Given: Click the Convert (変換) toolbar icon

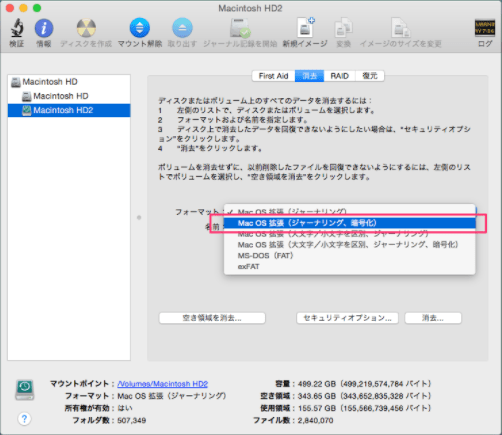Looking at the screenshot, I should coord(343,28).
